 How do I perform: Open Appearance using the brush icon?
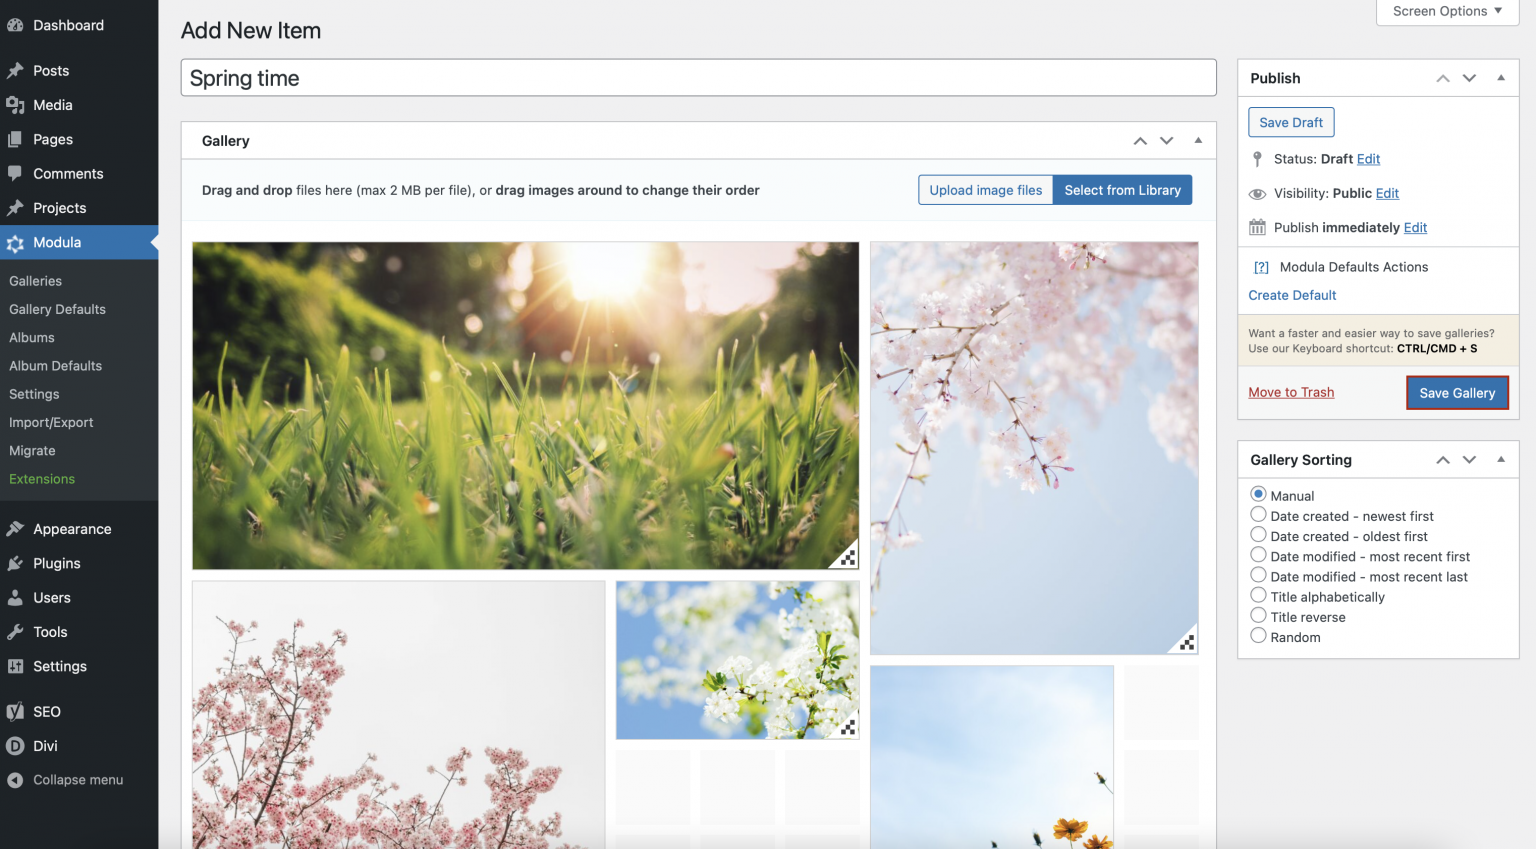[x=17, y=528]
